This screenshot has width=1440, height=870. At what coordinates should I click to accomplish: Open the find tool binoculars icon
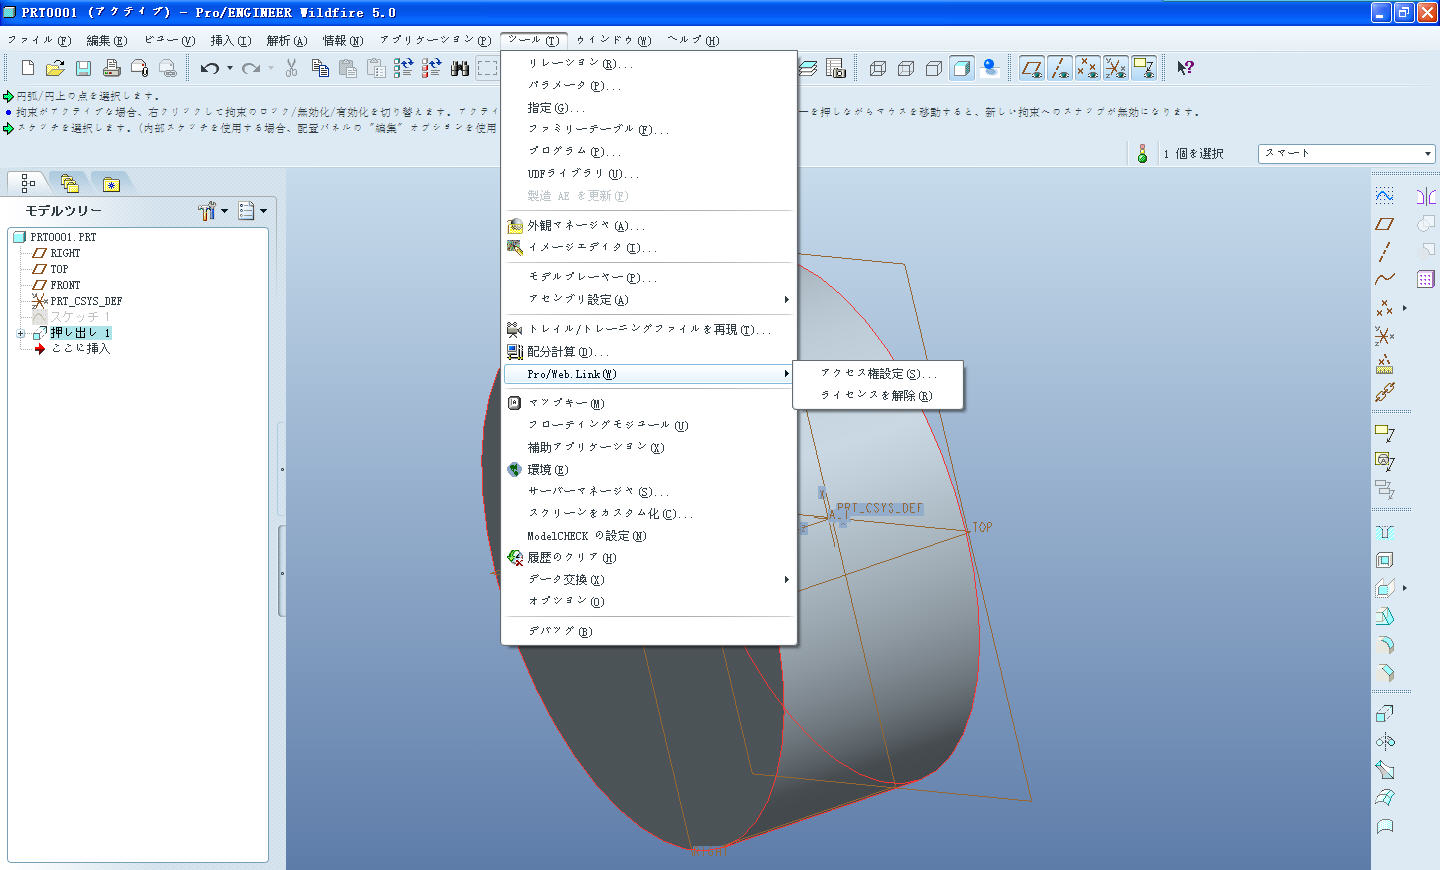tap(460, 68)
